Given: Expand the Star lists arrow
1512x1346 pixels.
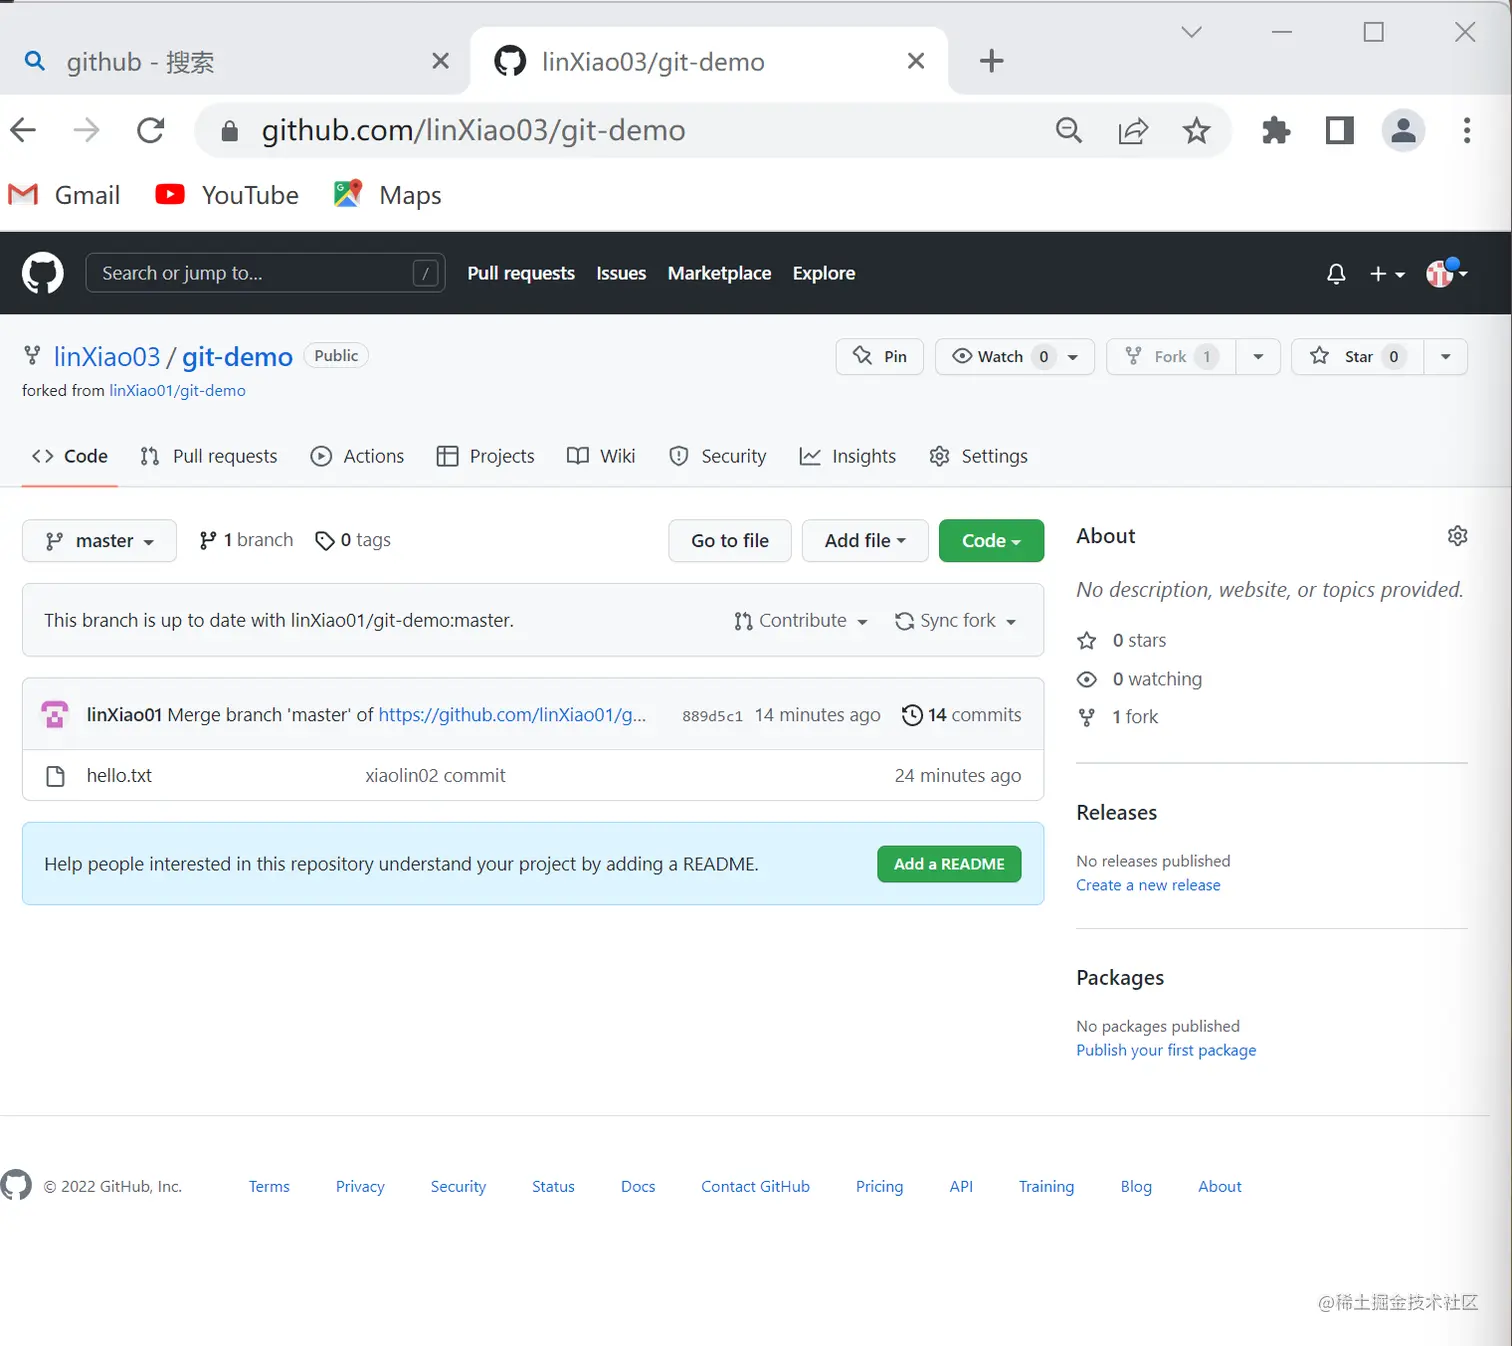Looking at the screenshot, I should (x=1445, y=357).
